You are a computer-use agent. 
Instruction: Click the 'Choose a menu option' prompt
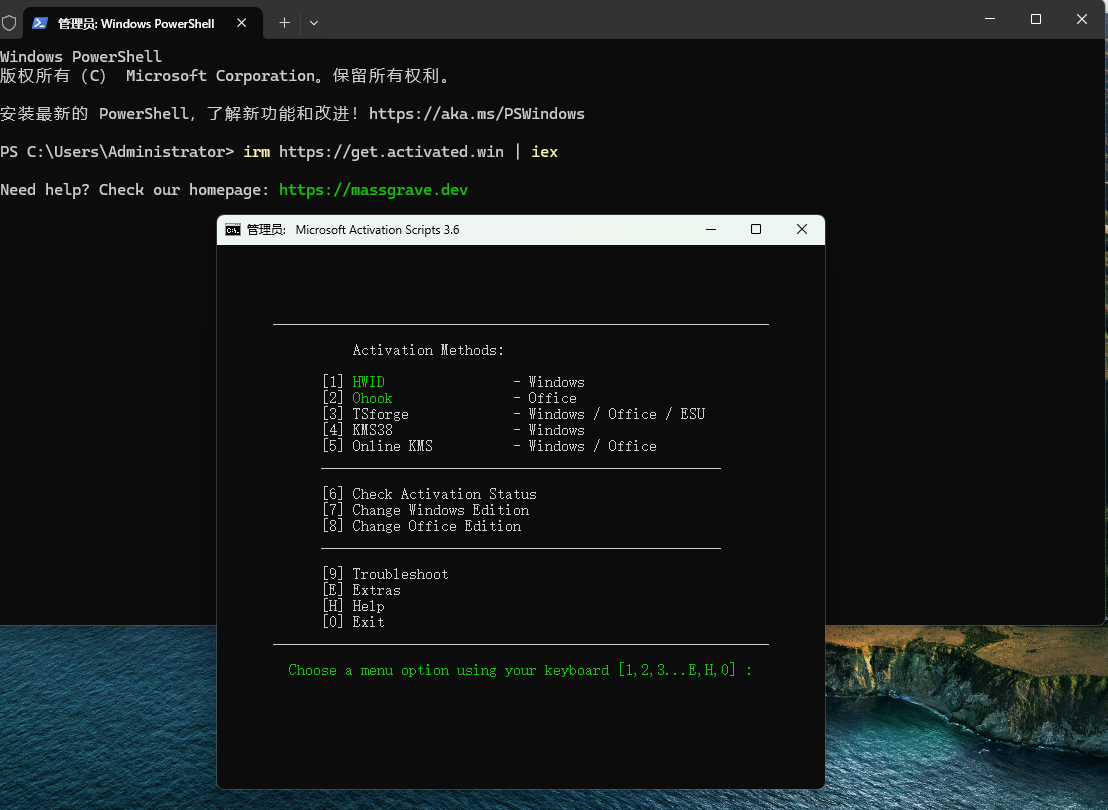click(x=520, y=670)
